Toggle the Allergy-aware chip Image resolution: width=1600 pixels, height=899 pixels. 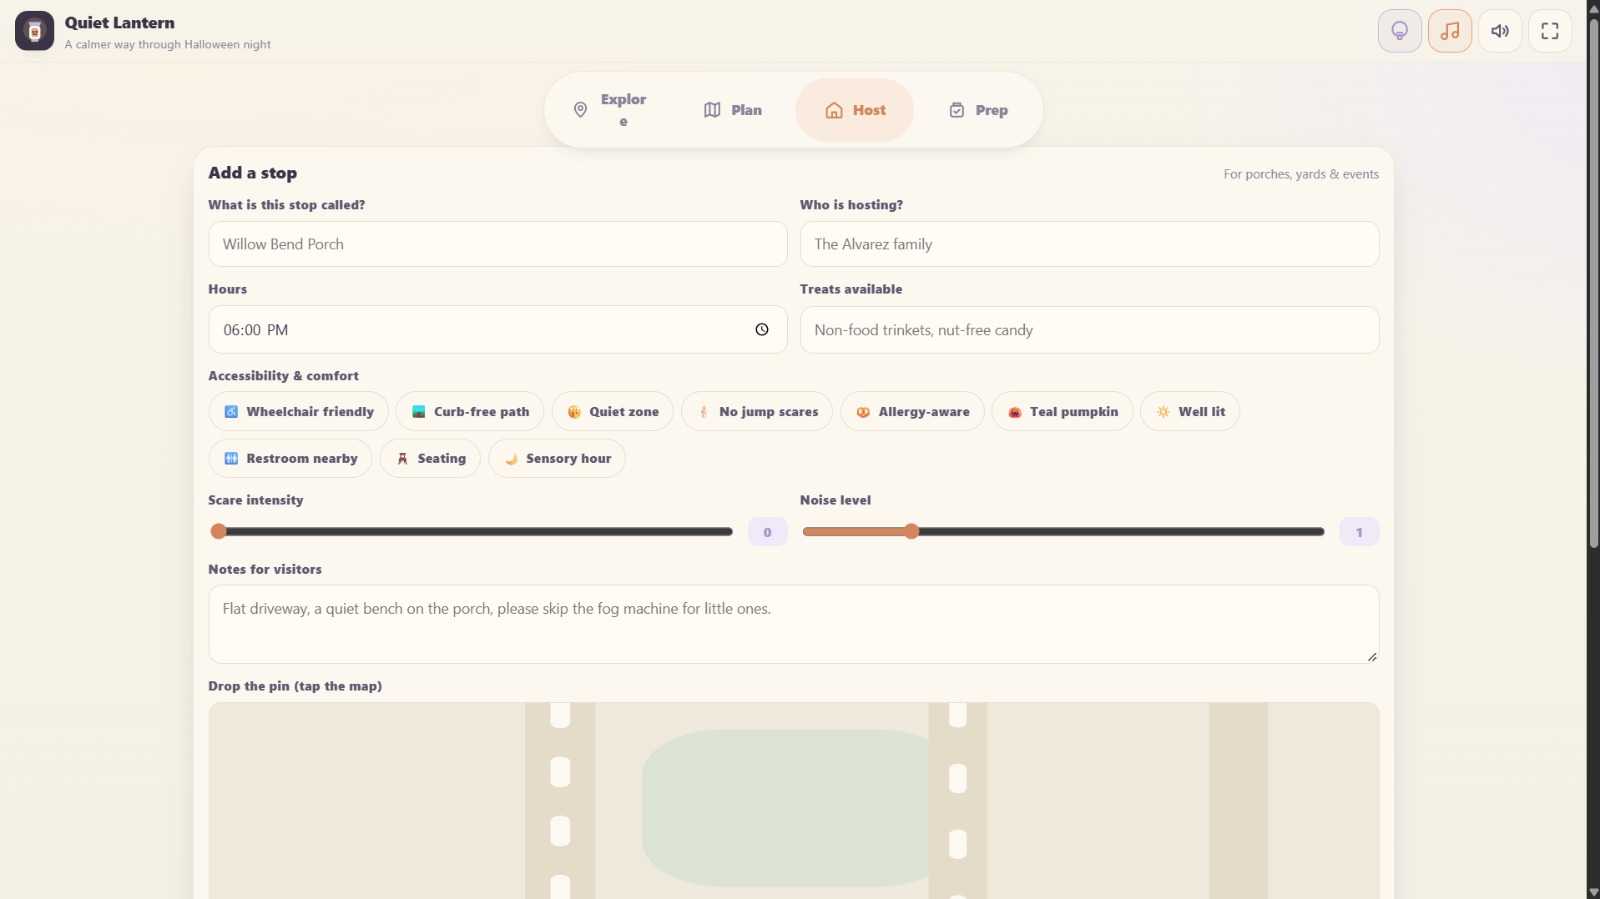pos(912,411)
